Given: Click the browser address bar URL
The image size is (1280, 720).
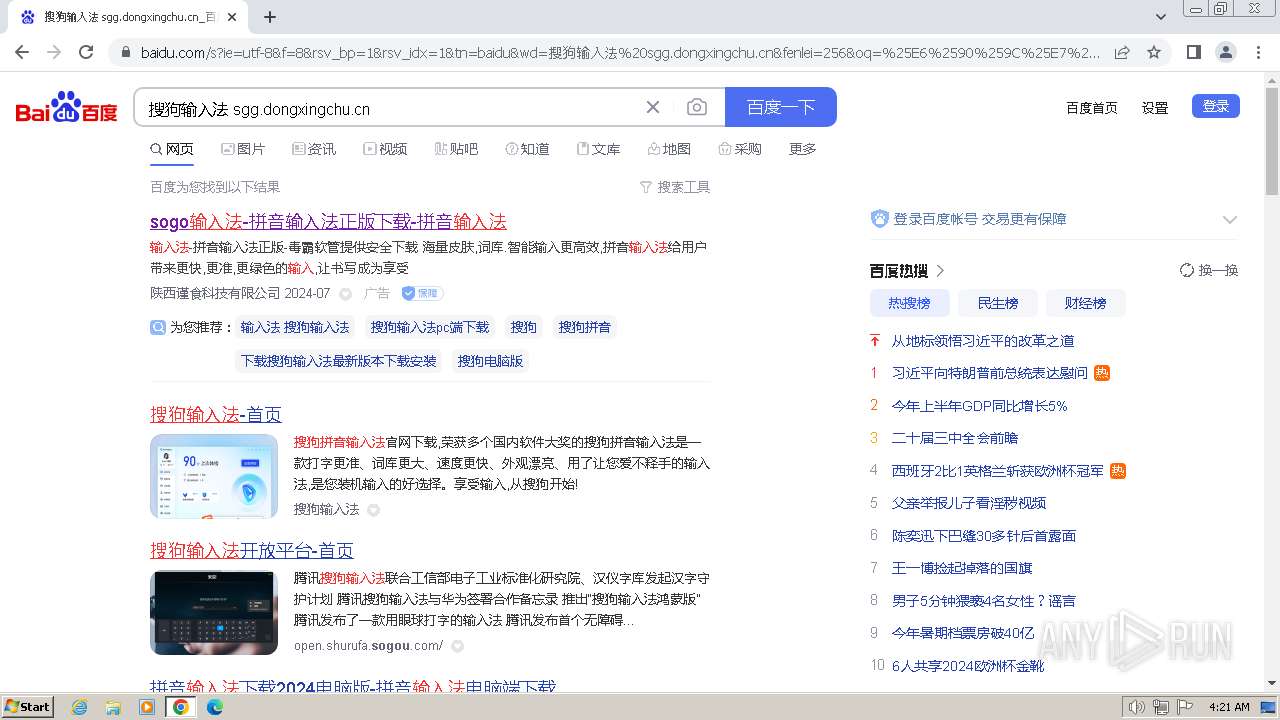Looking at the screenshot, I should click(620, 52).
